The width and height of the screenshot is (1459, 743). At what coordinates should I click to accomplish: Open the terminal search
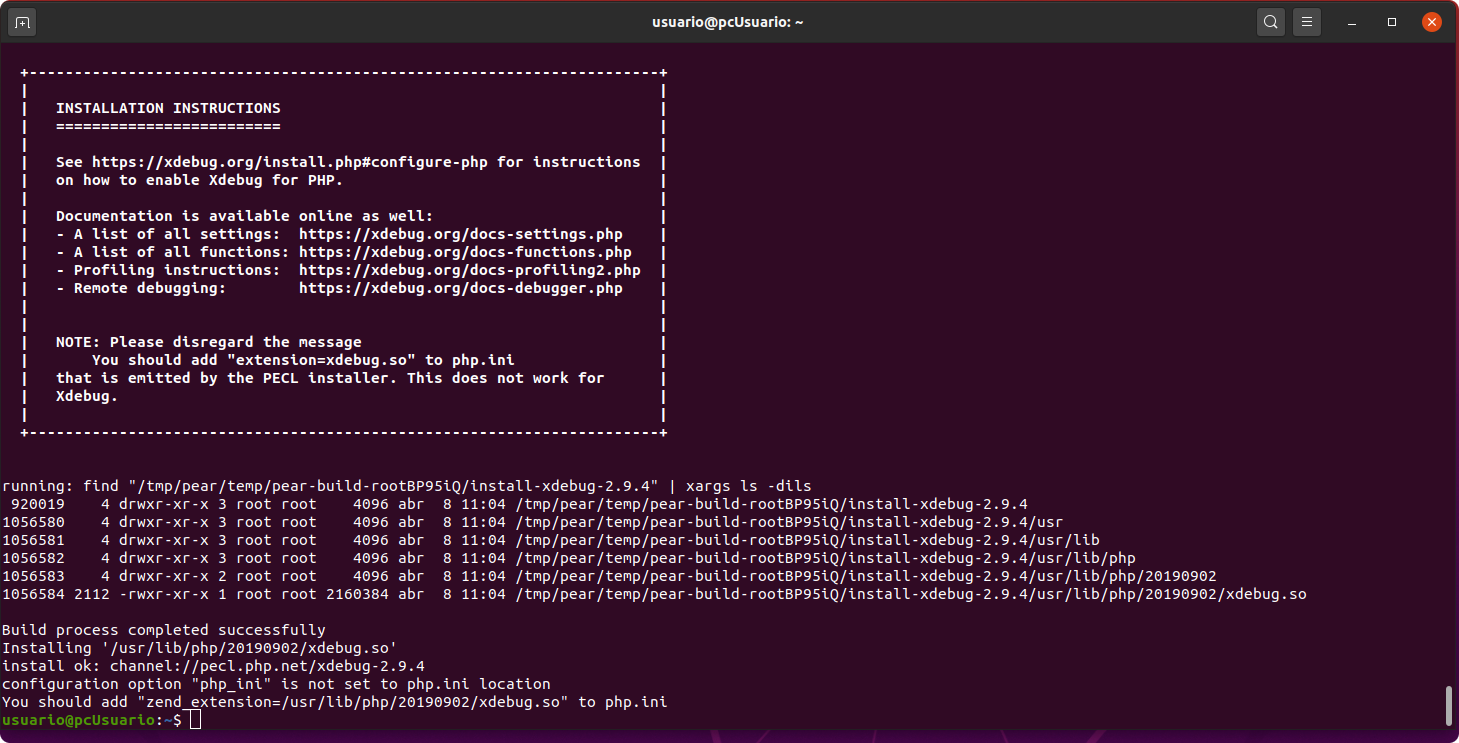click(x=1270, y=21)
